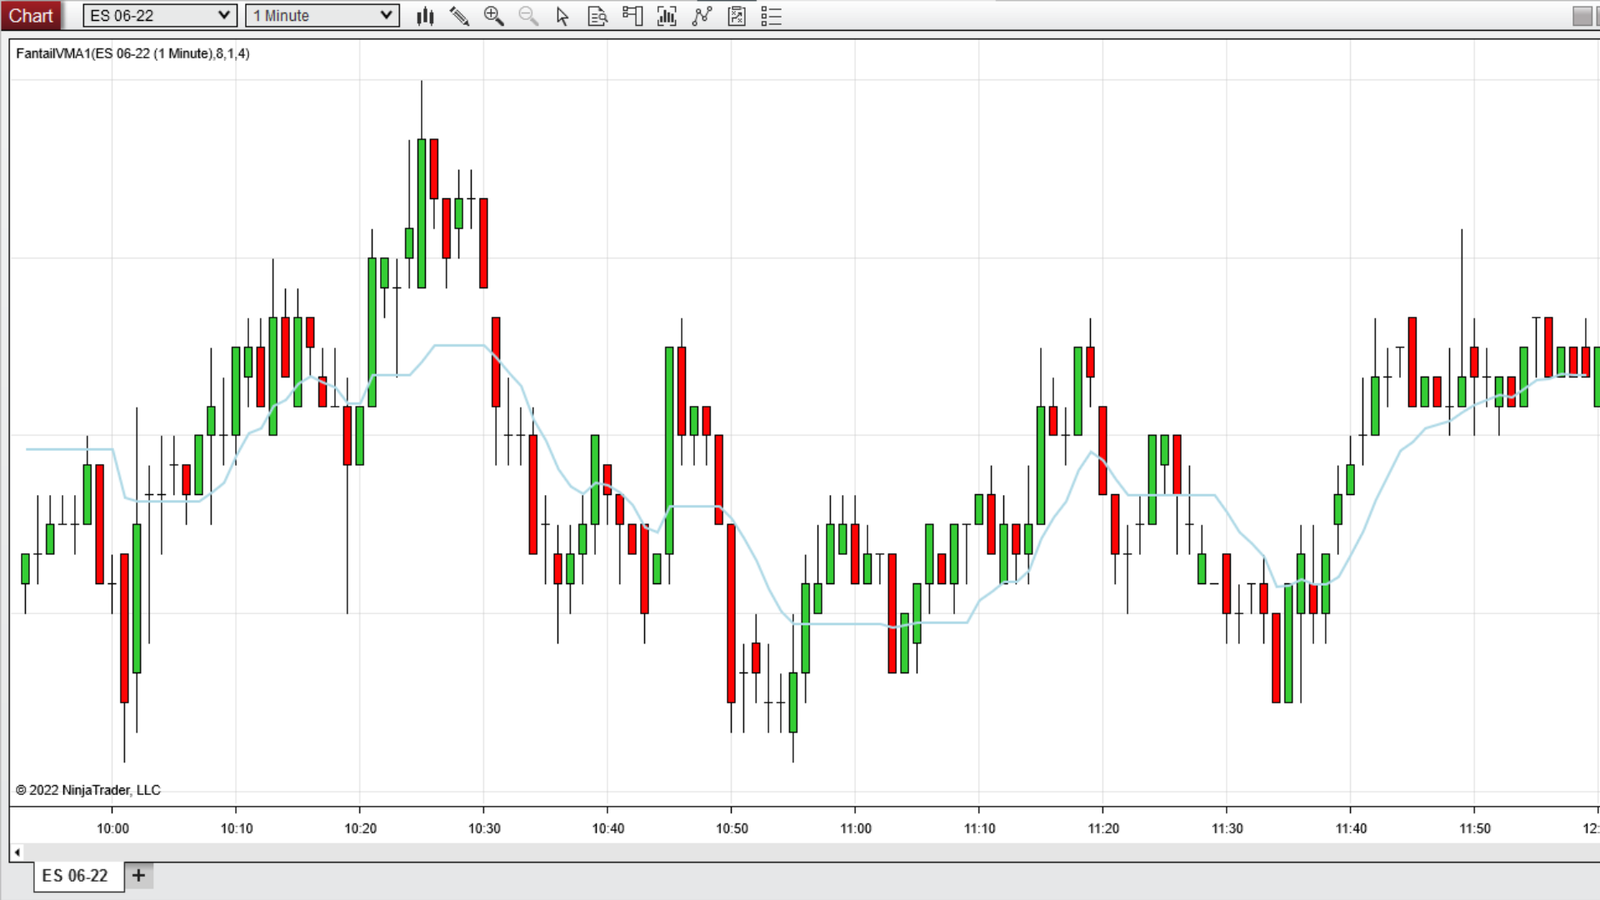Viewport: 1600px width, 900px height.
Task: Open the Data Series icon
Action: coord(667,16)
